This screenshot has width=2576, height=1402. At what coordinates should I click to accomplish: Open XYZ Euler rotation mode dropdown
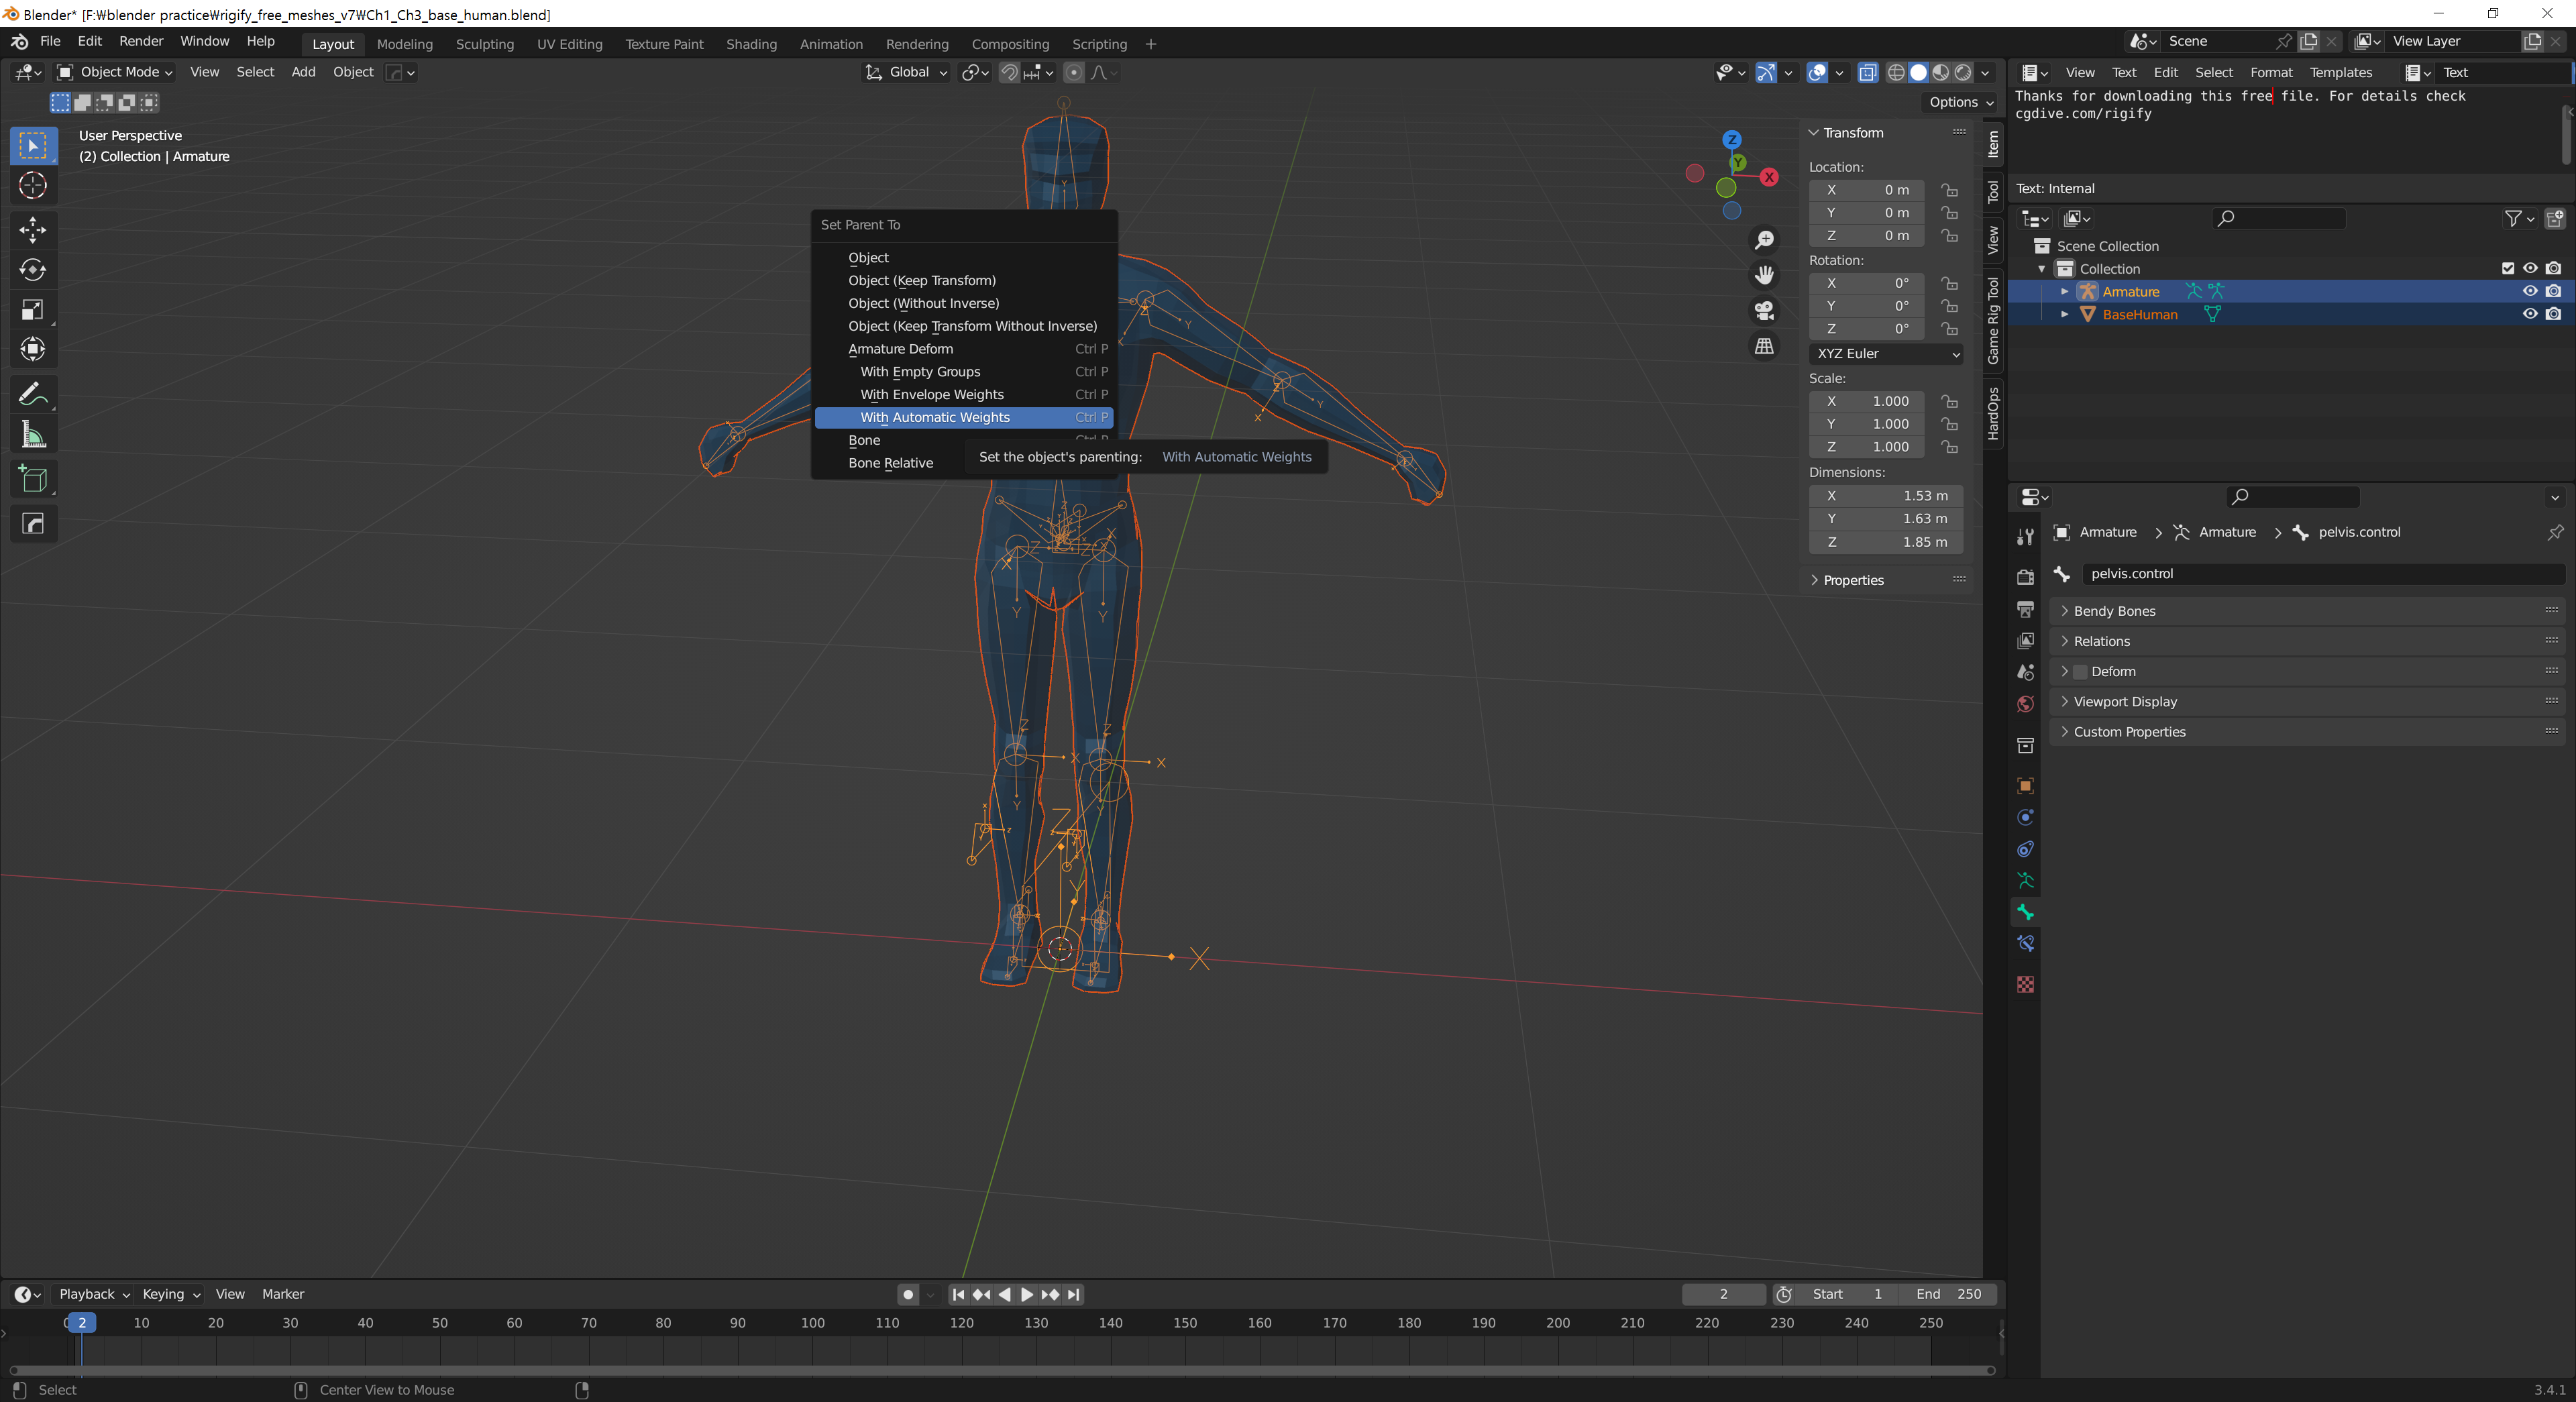(1886, 353)
